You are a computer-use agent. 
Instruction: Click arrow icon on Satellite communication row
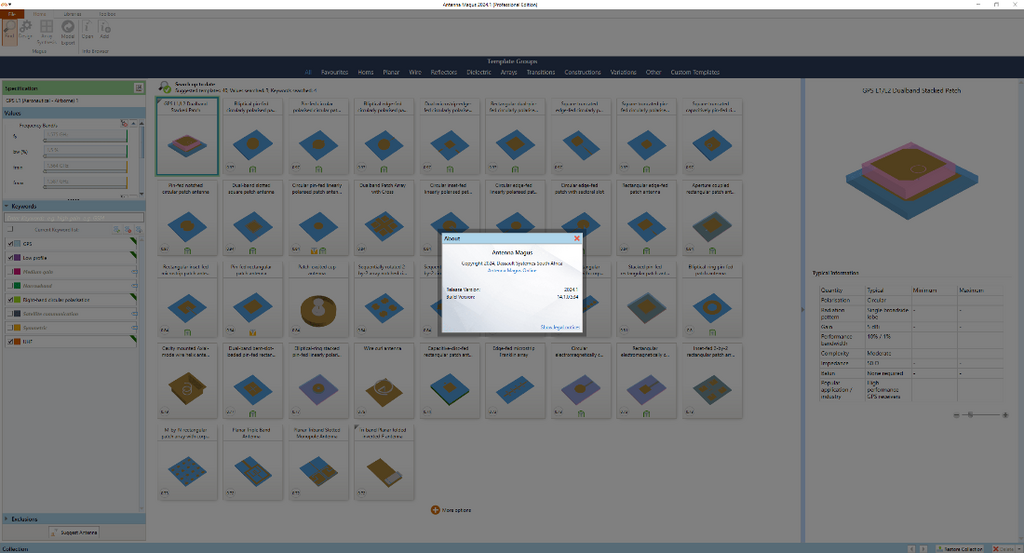point(134,314)
